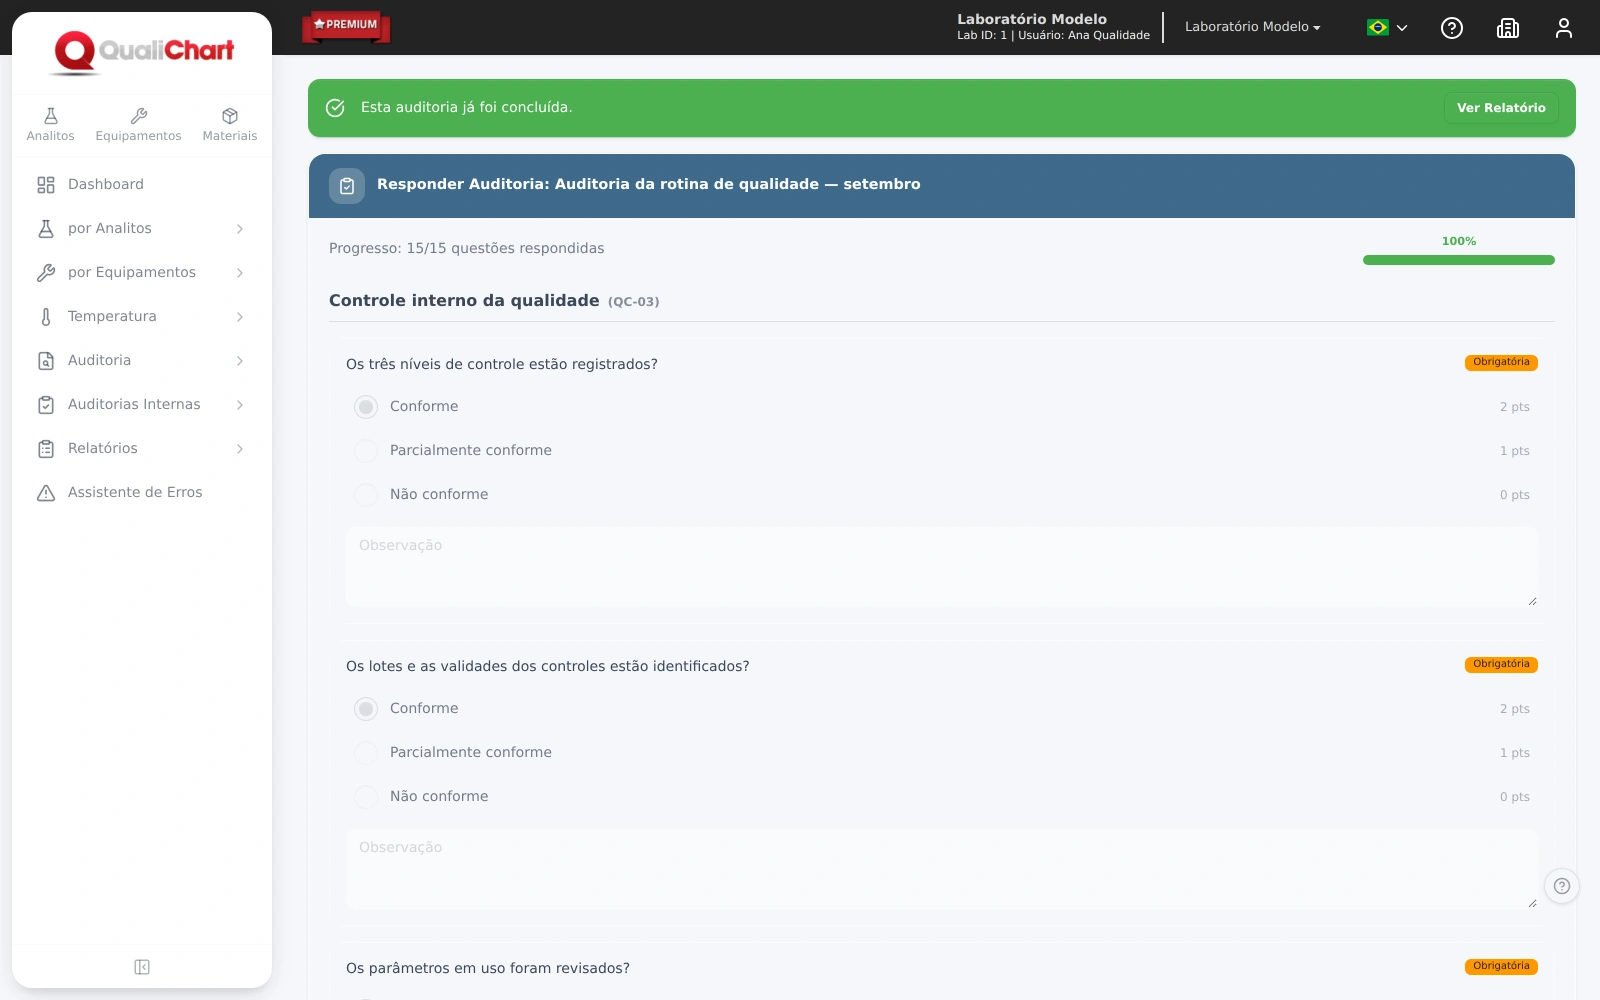Open the Laboratório Modelo dropdown
This screenshot has height=1000, width=1600.
(1252, 27)
